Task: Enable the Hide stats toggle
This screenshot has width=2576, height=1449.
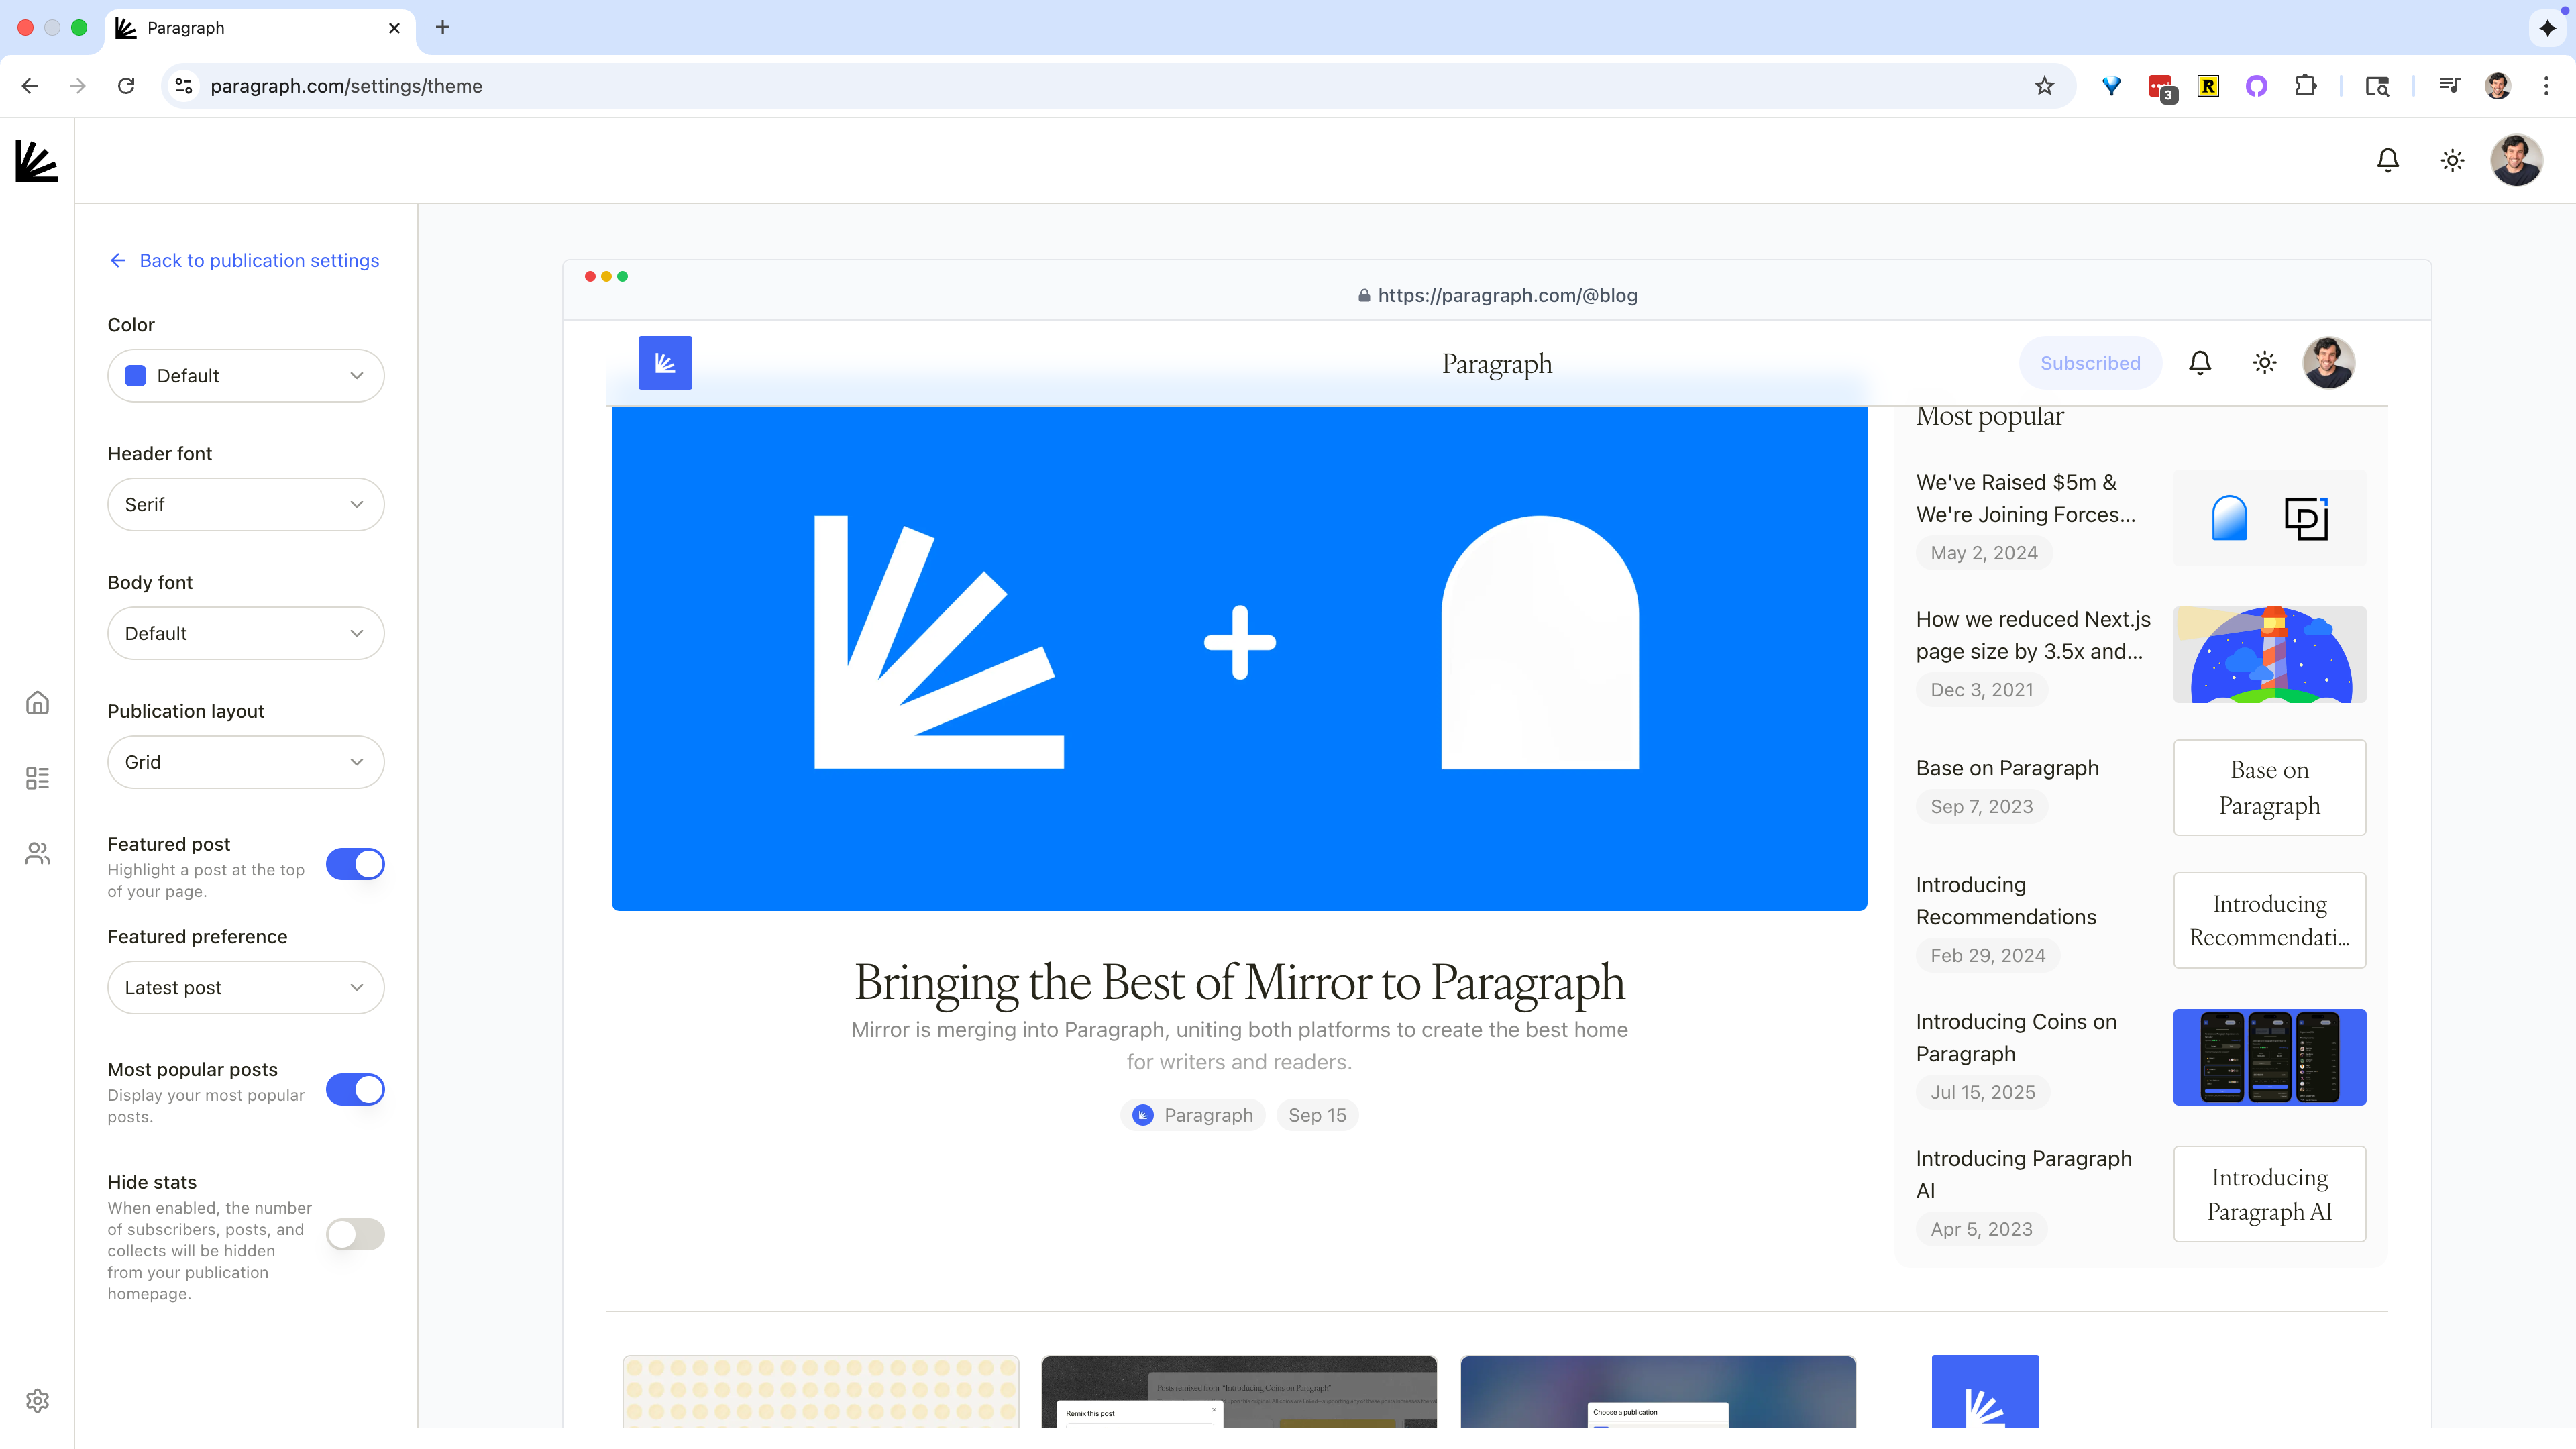Action: click(355, 1234)
